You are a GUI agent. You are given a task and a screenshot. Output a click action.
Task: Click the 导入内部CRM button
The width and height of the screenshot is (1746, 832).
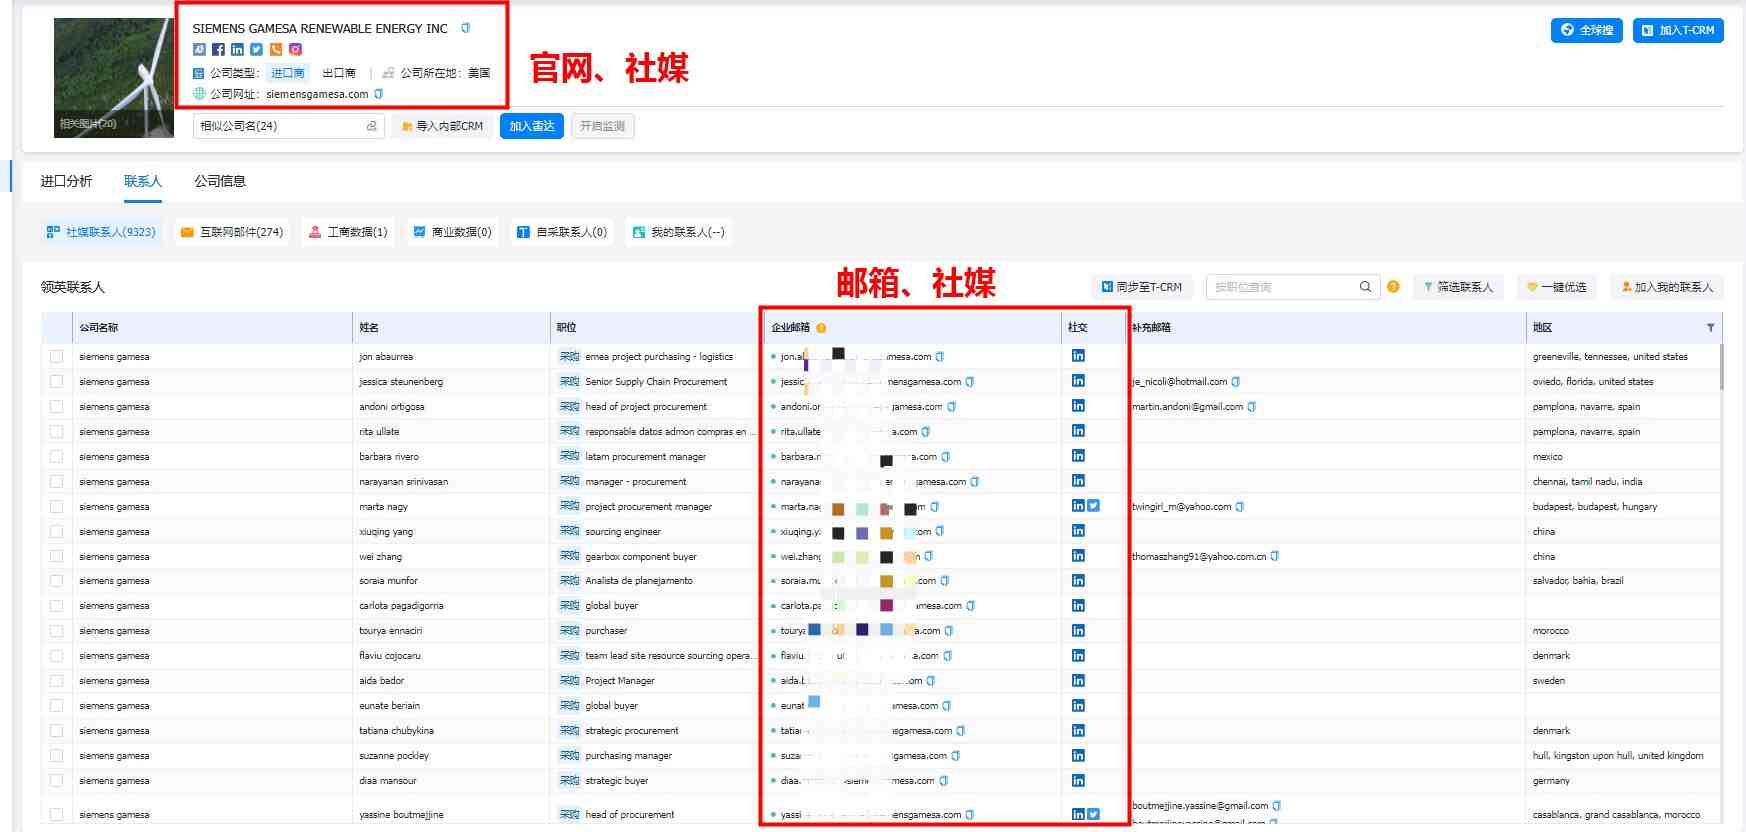tap(442, 126)
